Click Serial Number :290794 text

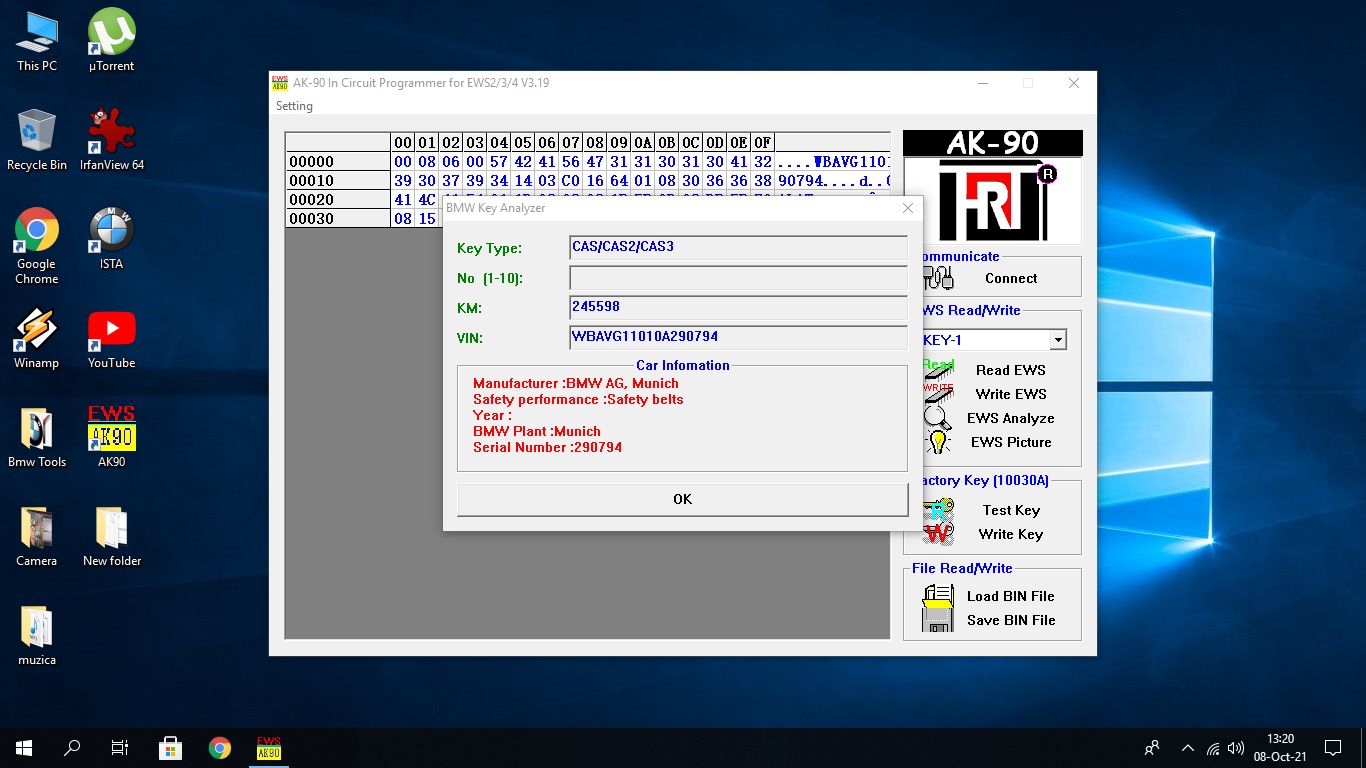[x=547, y=447]
